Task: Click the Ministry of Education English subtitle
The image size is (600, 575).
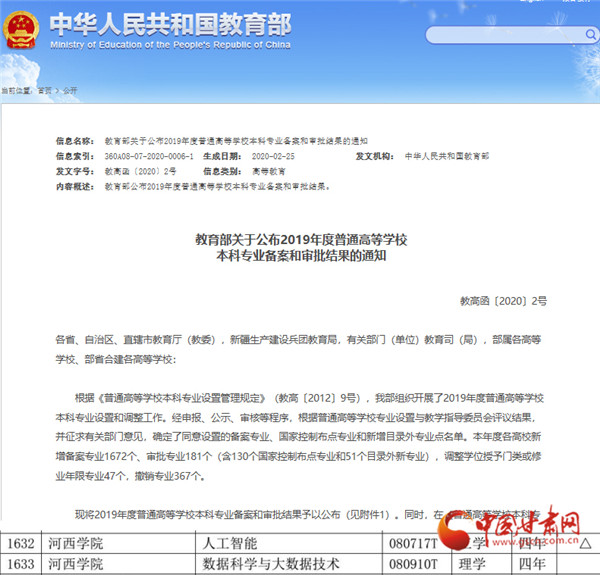Action: coord(170,45)
